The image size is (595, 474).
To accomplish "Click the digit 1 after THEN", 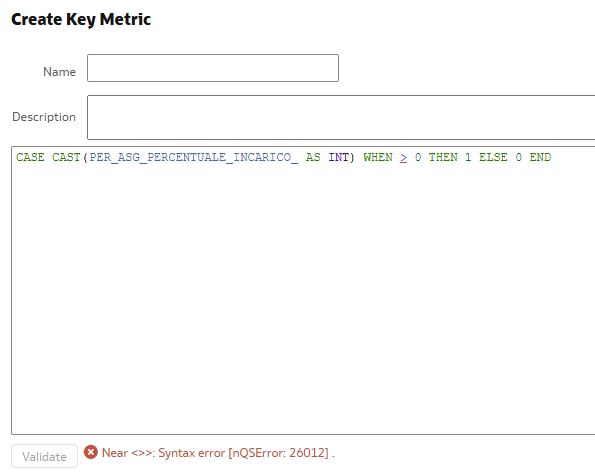I will coord(468,157).
